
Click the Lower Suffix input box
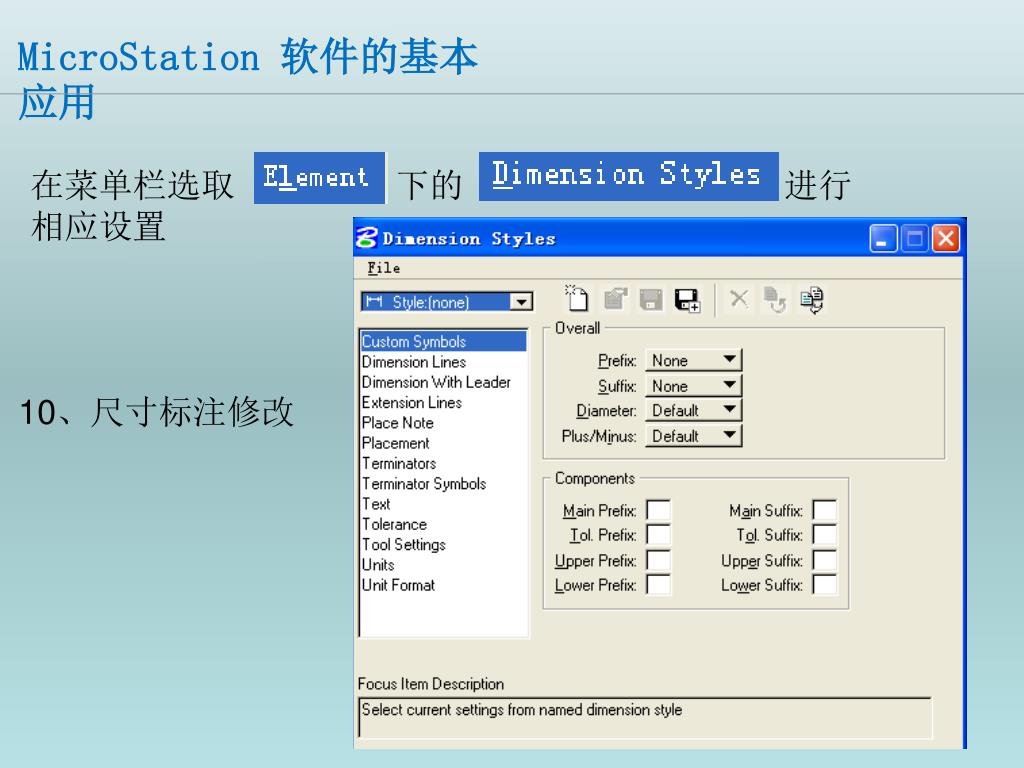[x=825, y=584]
